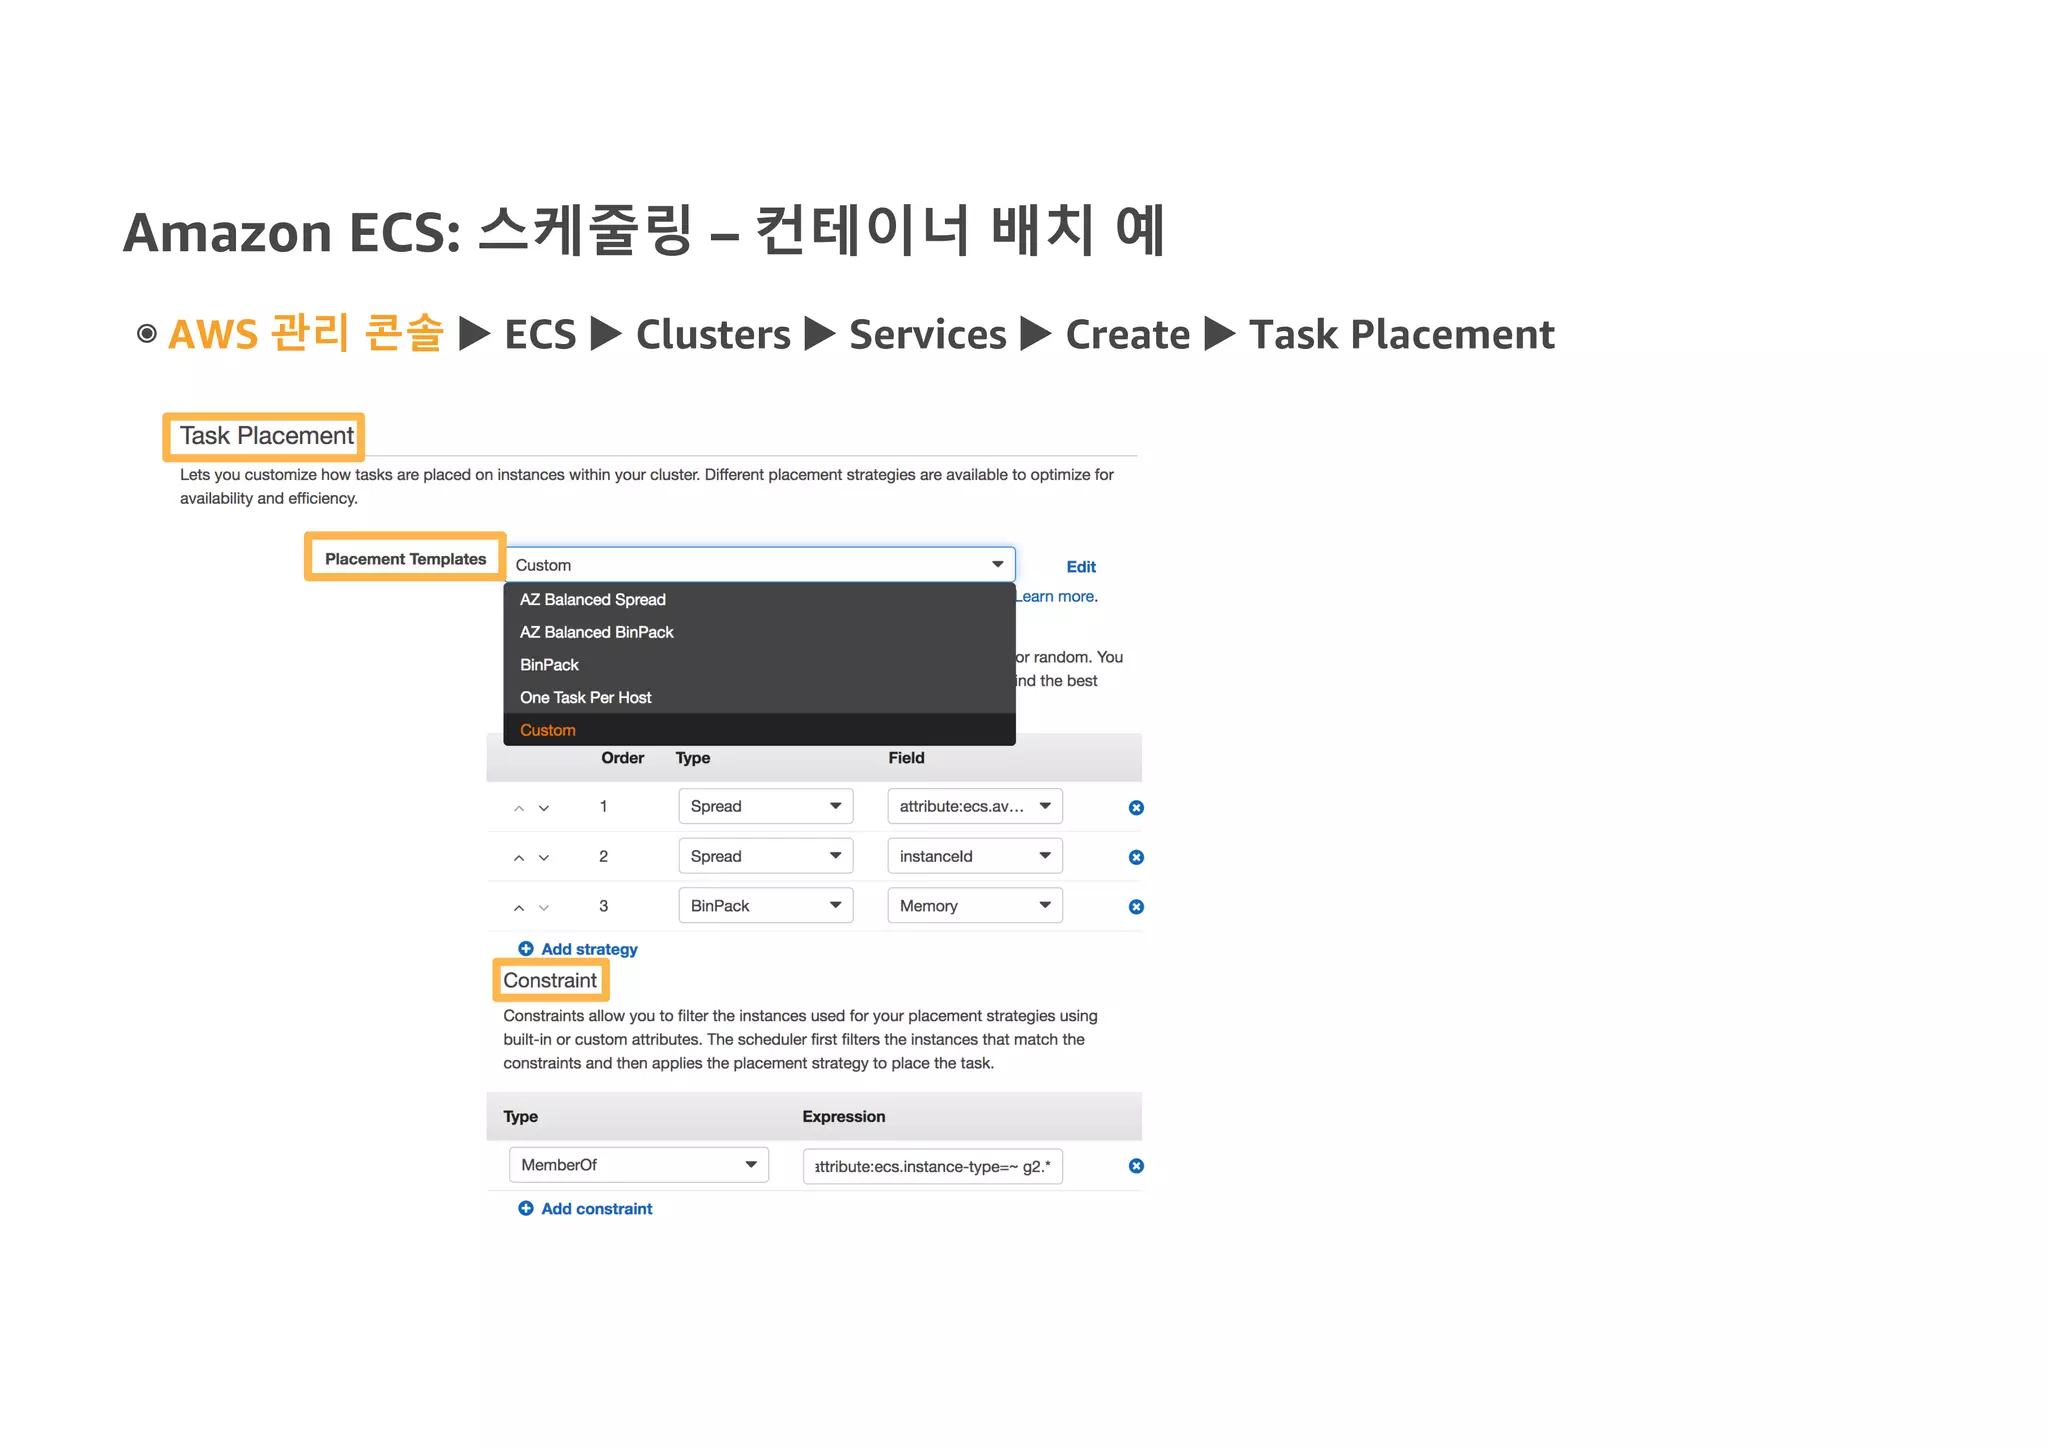Image resolution: width=2048 pixels, height=1447 pixels.
Task: Remove the second strategy row's X icon
Action: pyautogui.click(x=1136, y=857)
